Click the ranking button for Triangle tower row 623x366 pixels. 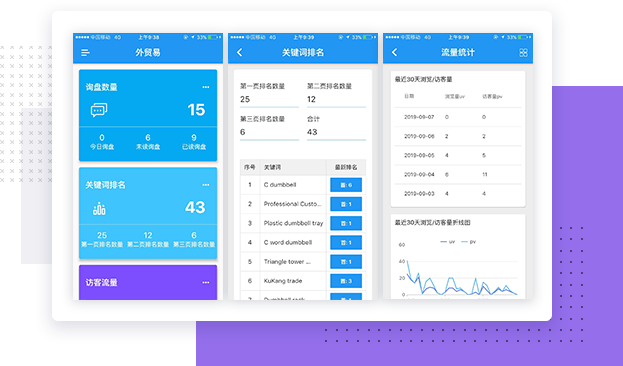[x=346, y=261]
